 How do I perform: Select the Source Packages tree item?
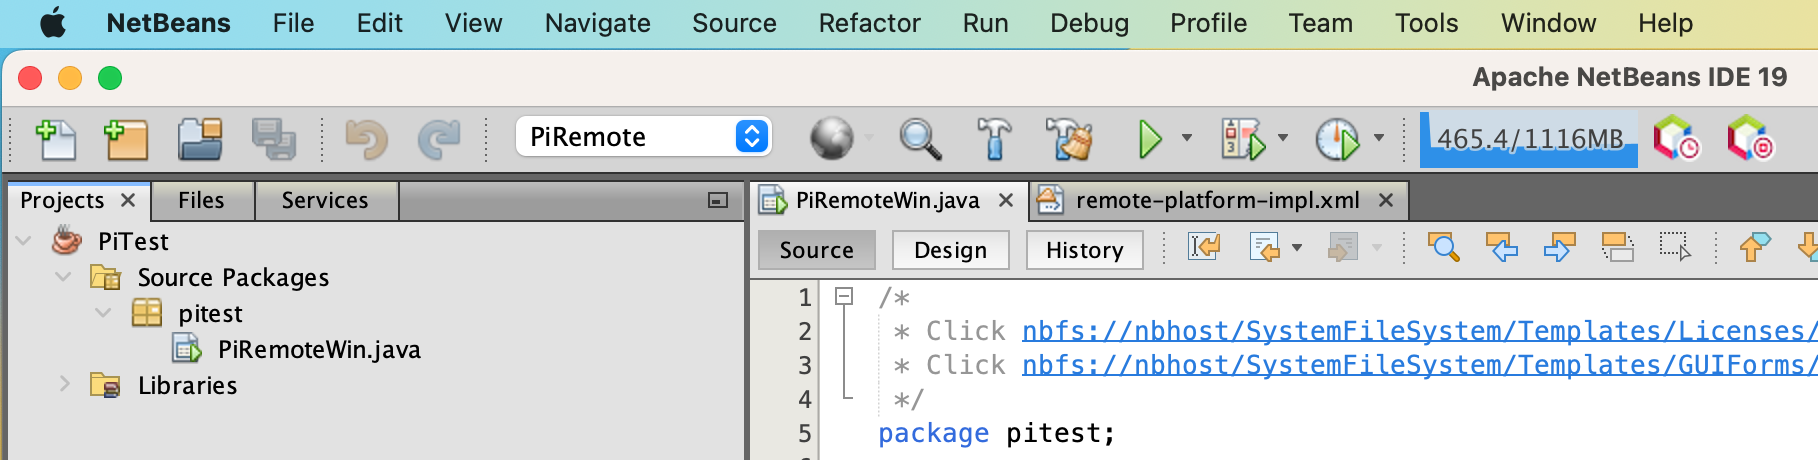click(233, 277)
